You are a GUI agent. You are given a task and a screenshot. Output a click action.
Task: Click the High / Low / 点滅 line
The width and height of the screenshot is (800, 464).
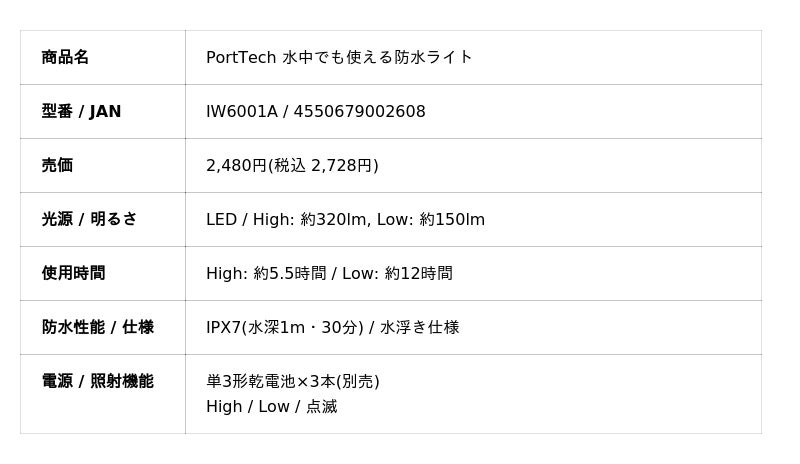(x=272, y=407)
